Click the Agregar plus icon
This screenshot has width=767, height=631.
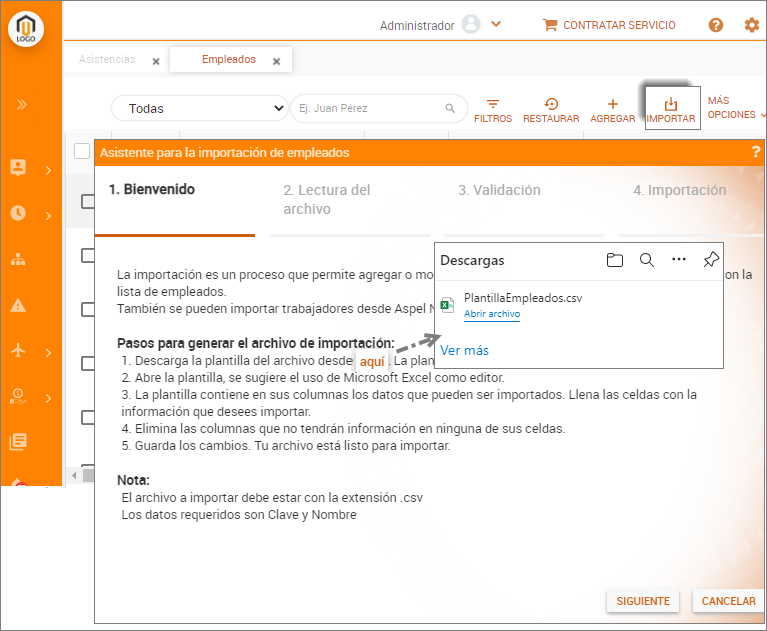613,104
